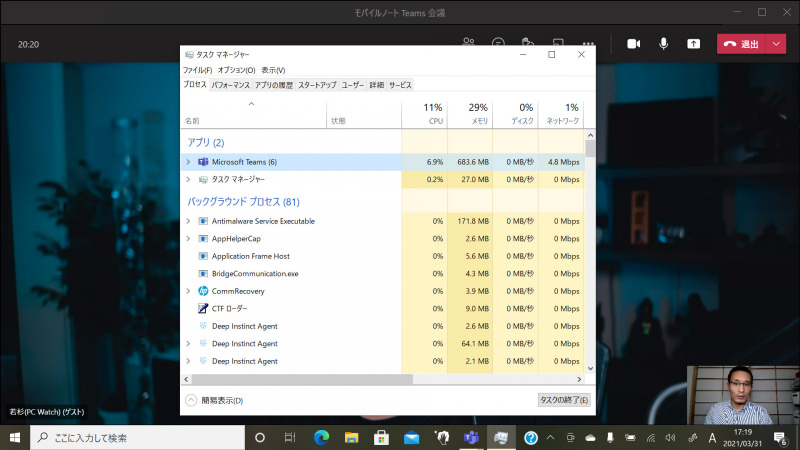800x450 pixels.
Task: Click the horizontal scrollbar right arrow
Action: tap(579, 379)
